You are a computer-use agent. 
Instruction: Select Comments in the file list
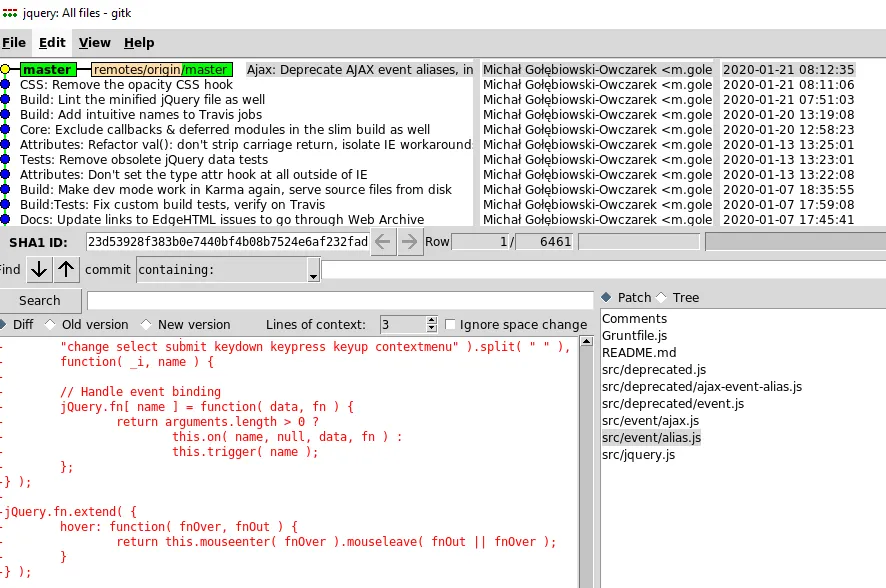tap(634, 319)
